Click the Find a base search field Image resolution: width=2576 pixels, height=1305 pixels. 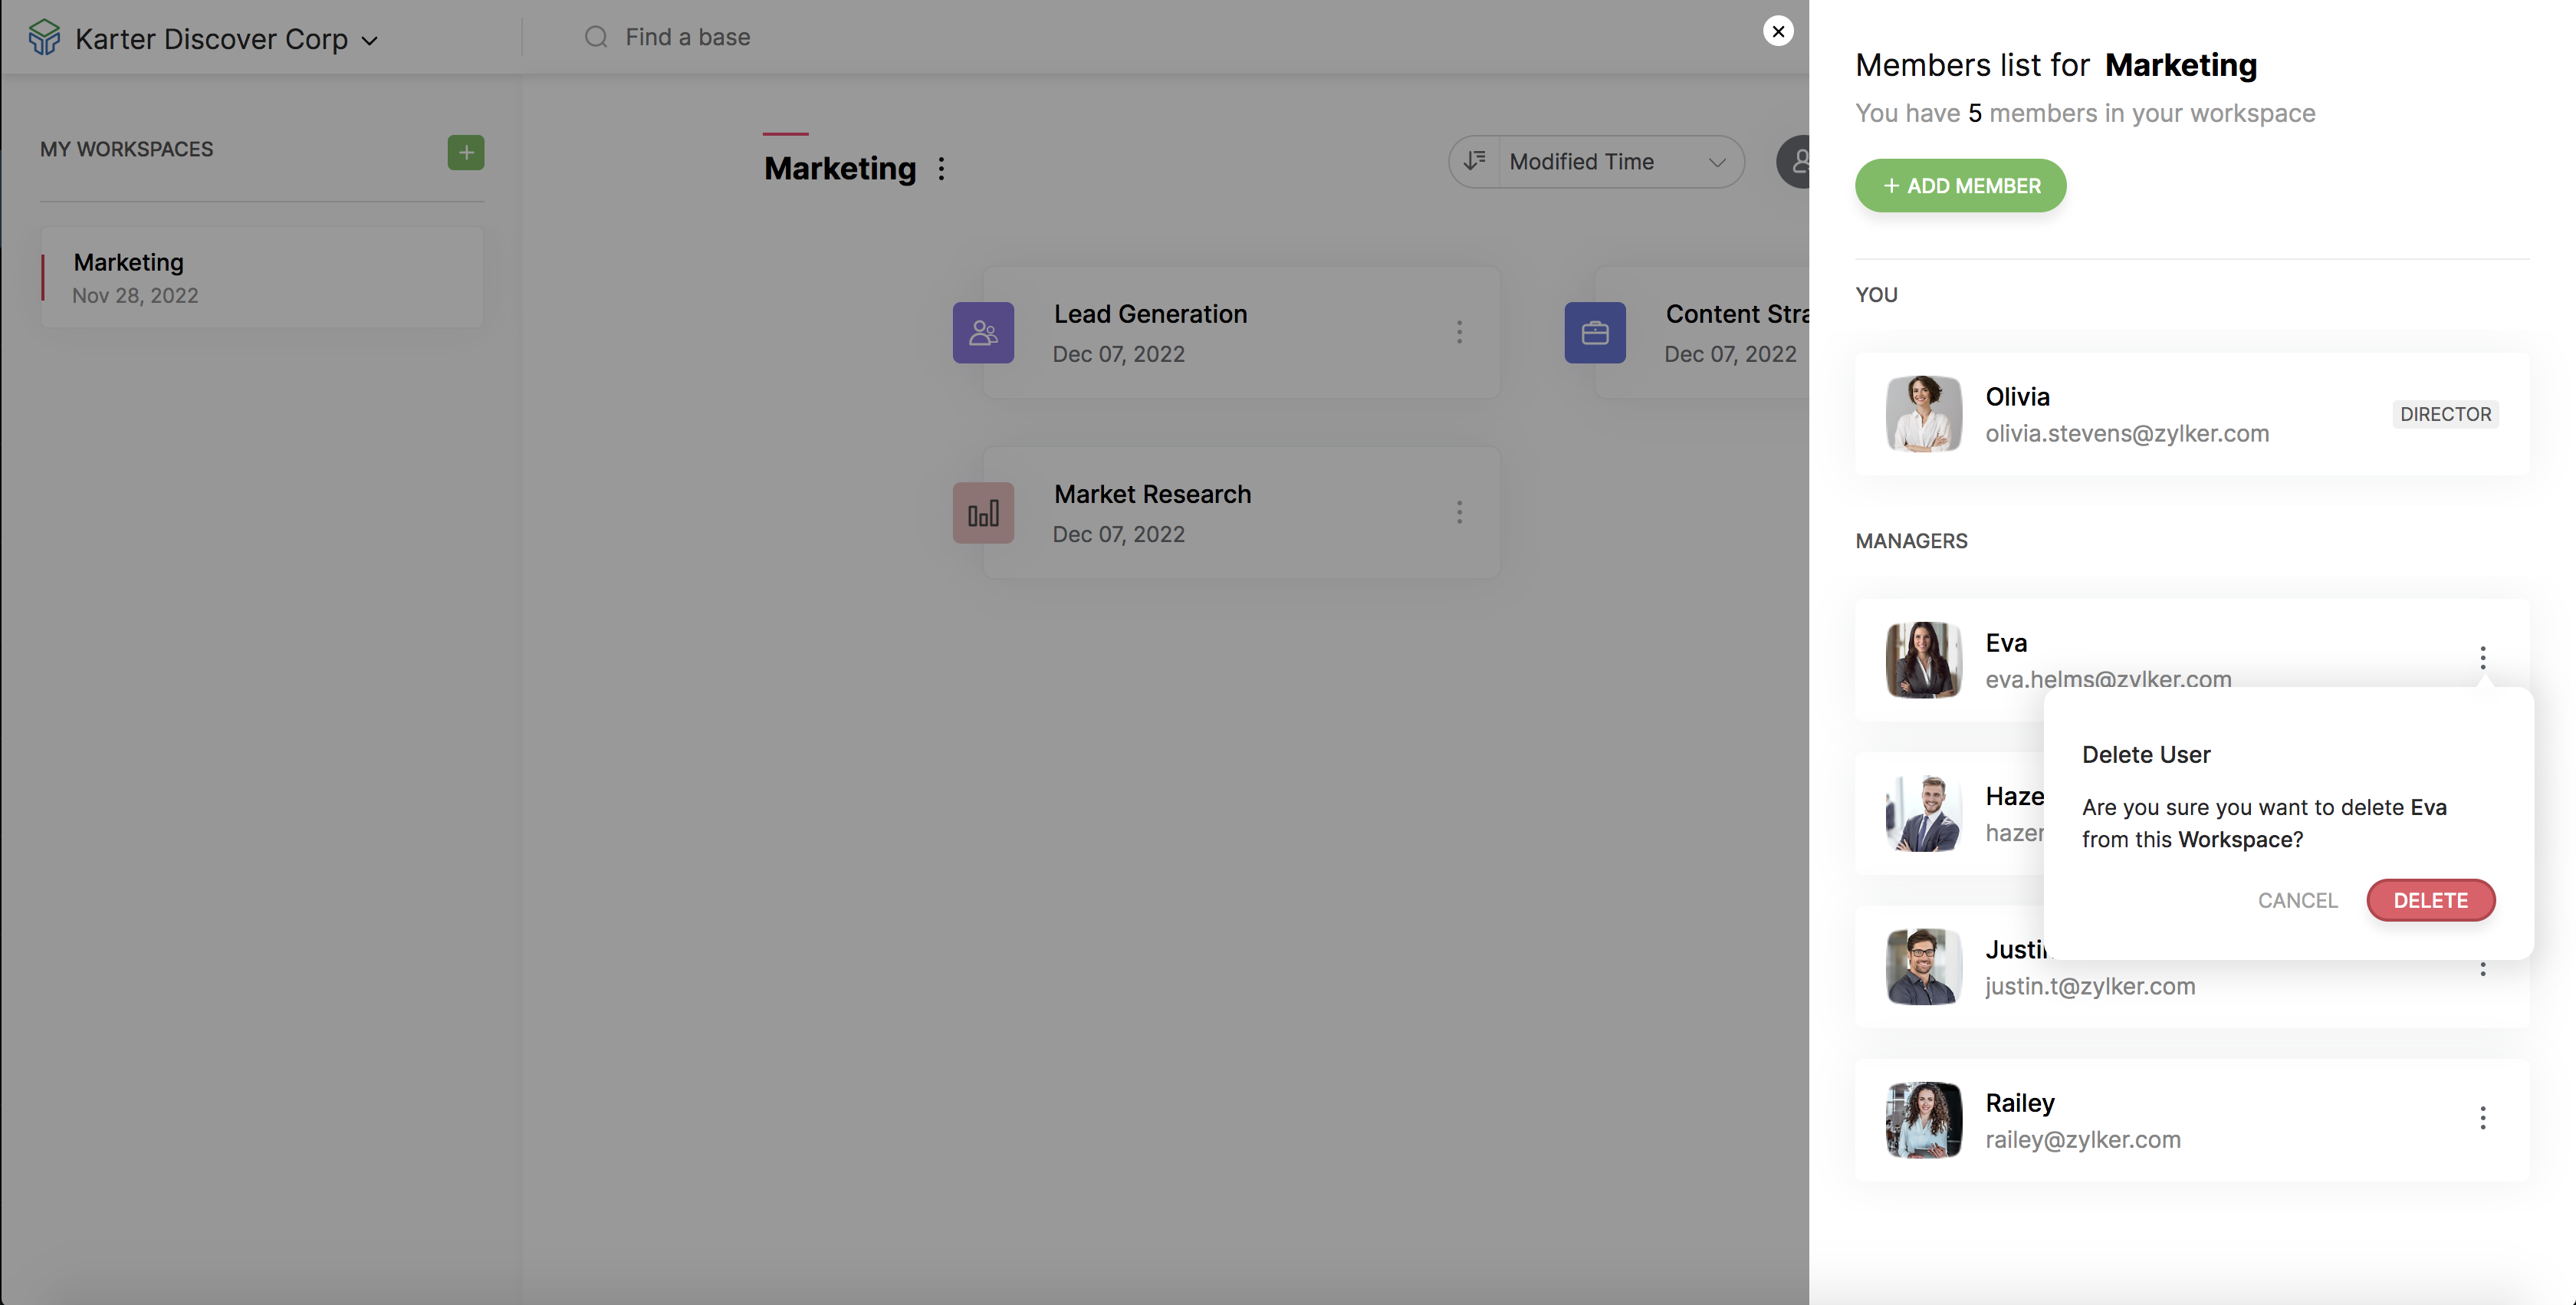688,37
